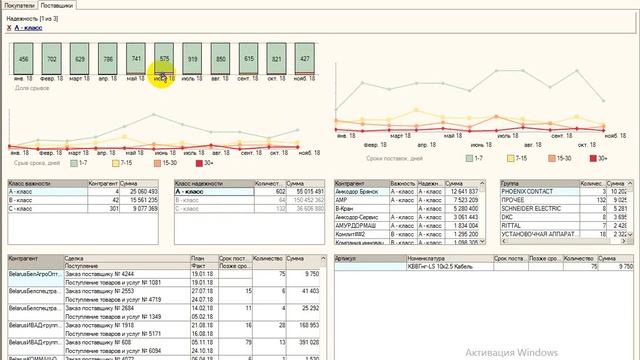Screen dimensions: 640x360
Task: Select the июль 18 bar showing 919
Action: [192, 59]
